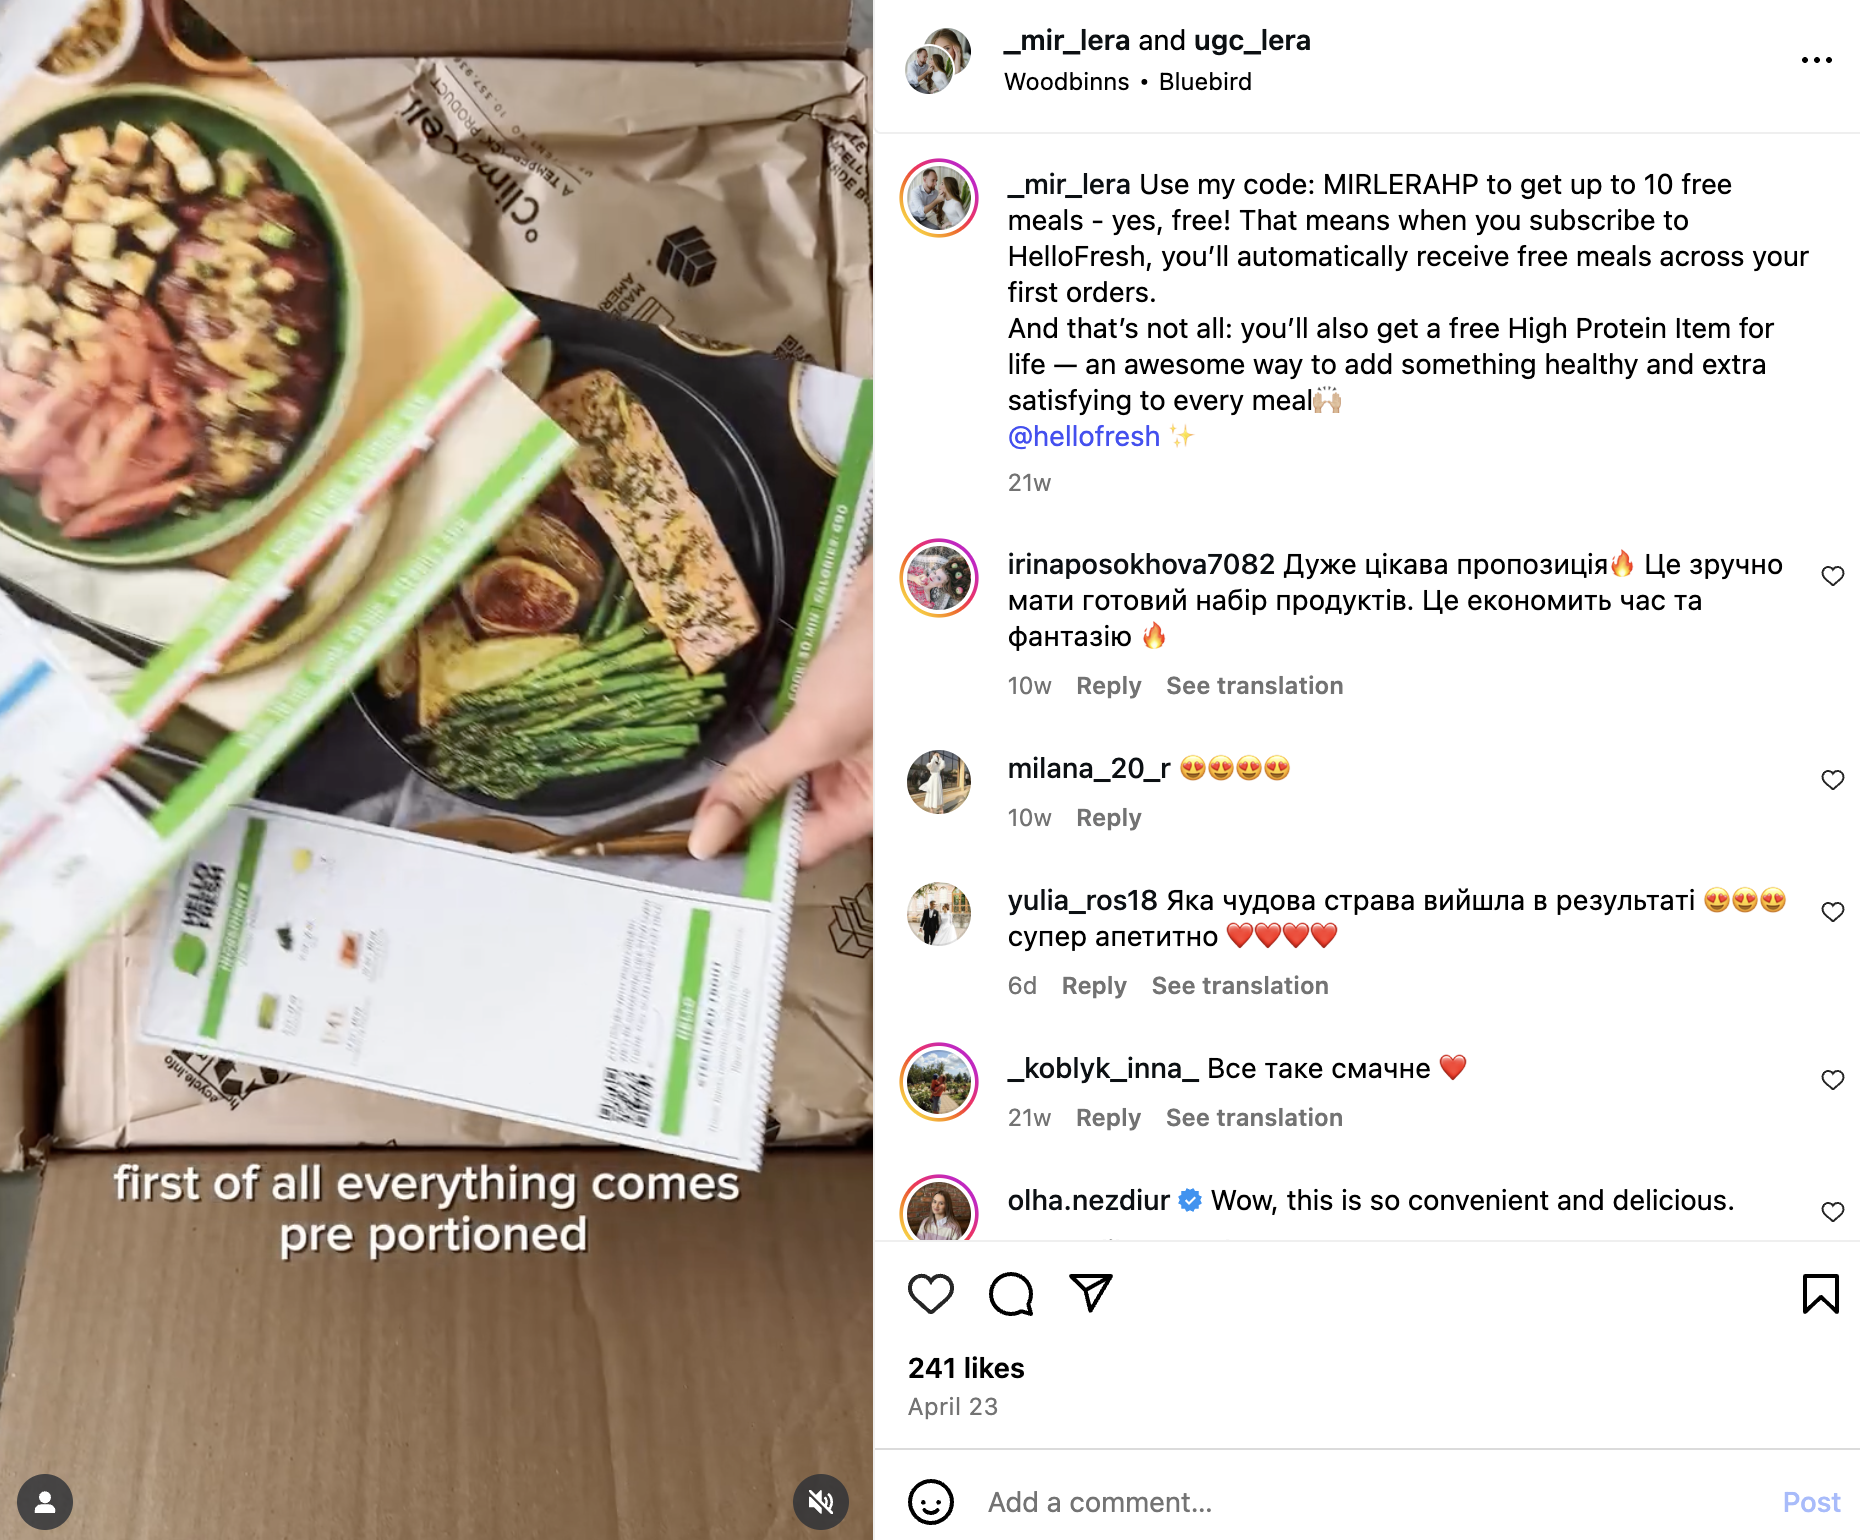Open olha.nezdiur profile picture
The width and height of the screenshot is (1860, 1540).
pyautogui.click(x=939, y=1210)
